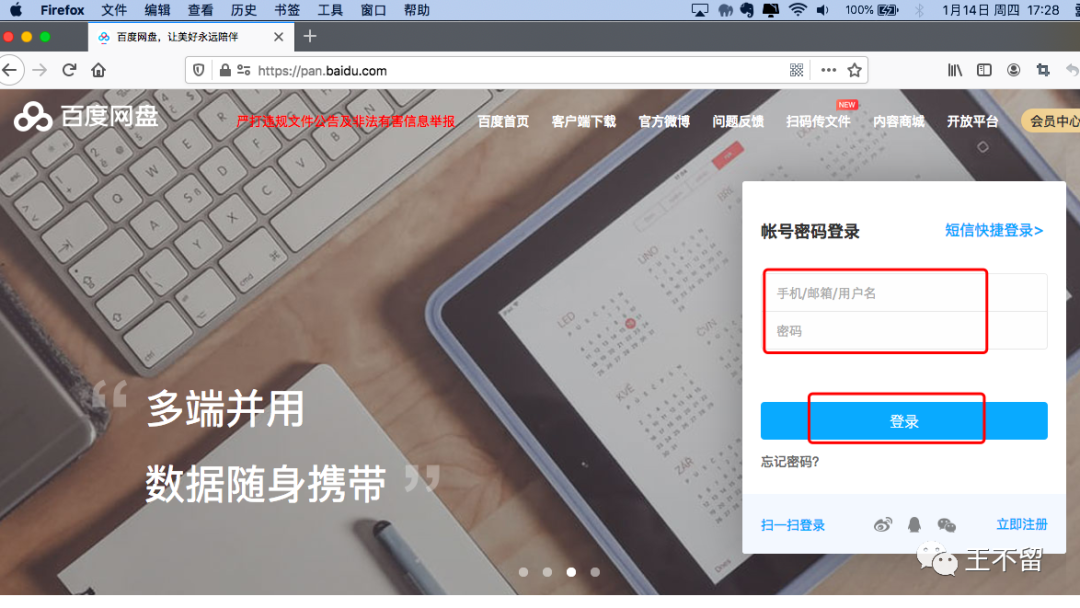Go forward with the forward arrow
Viewport: 1080px width, 608px height.
[x=40, y=70]
